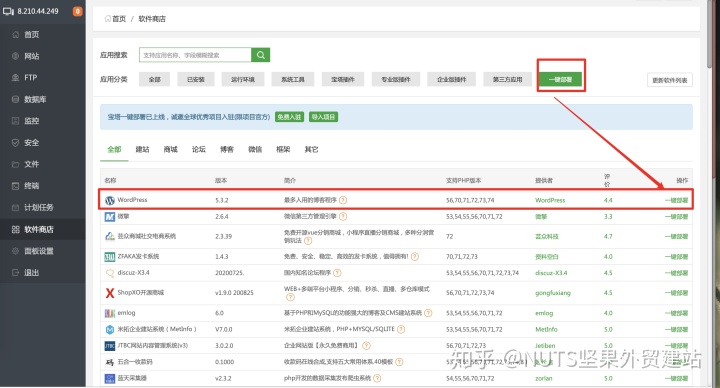Click 一键部署 link in 微擎 row
The width and height of the screenshot is (720, 388).
click(x=676, y=216)
